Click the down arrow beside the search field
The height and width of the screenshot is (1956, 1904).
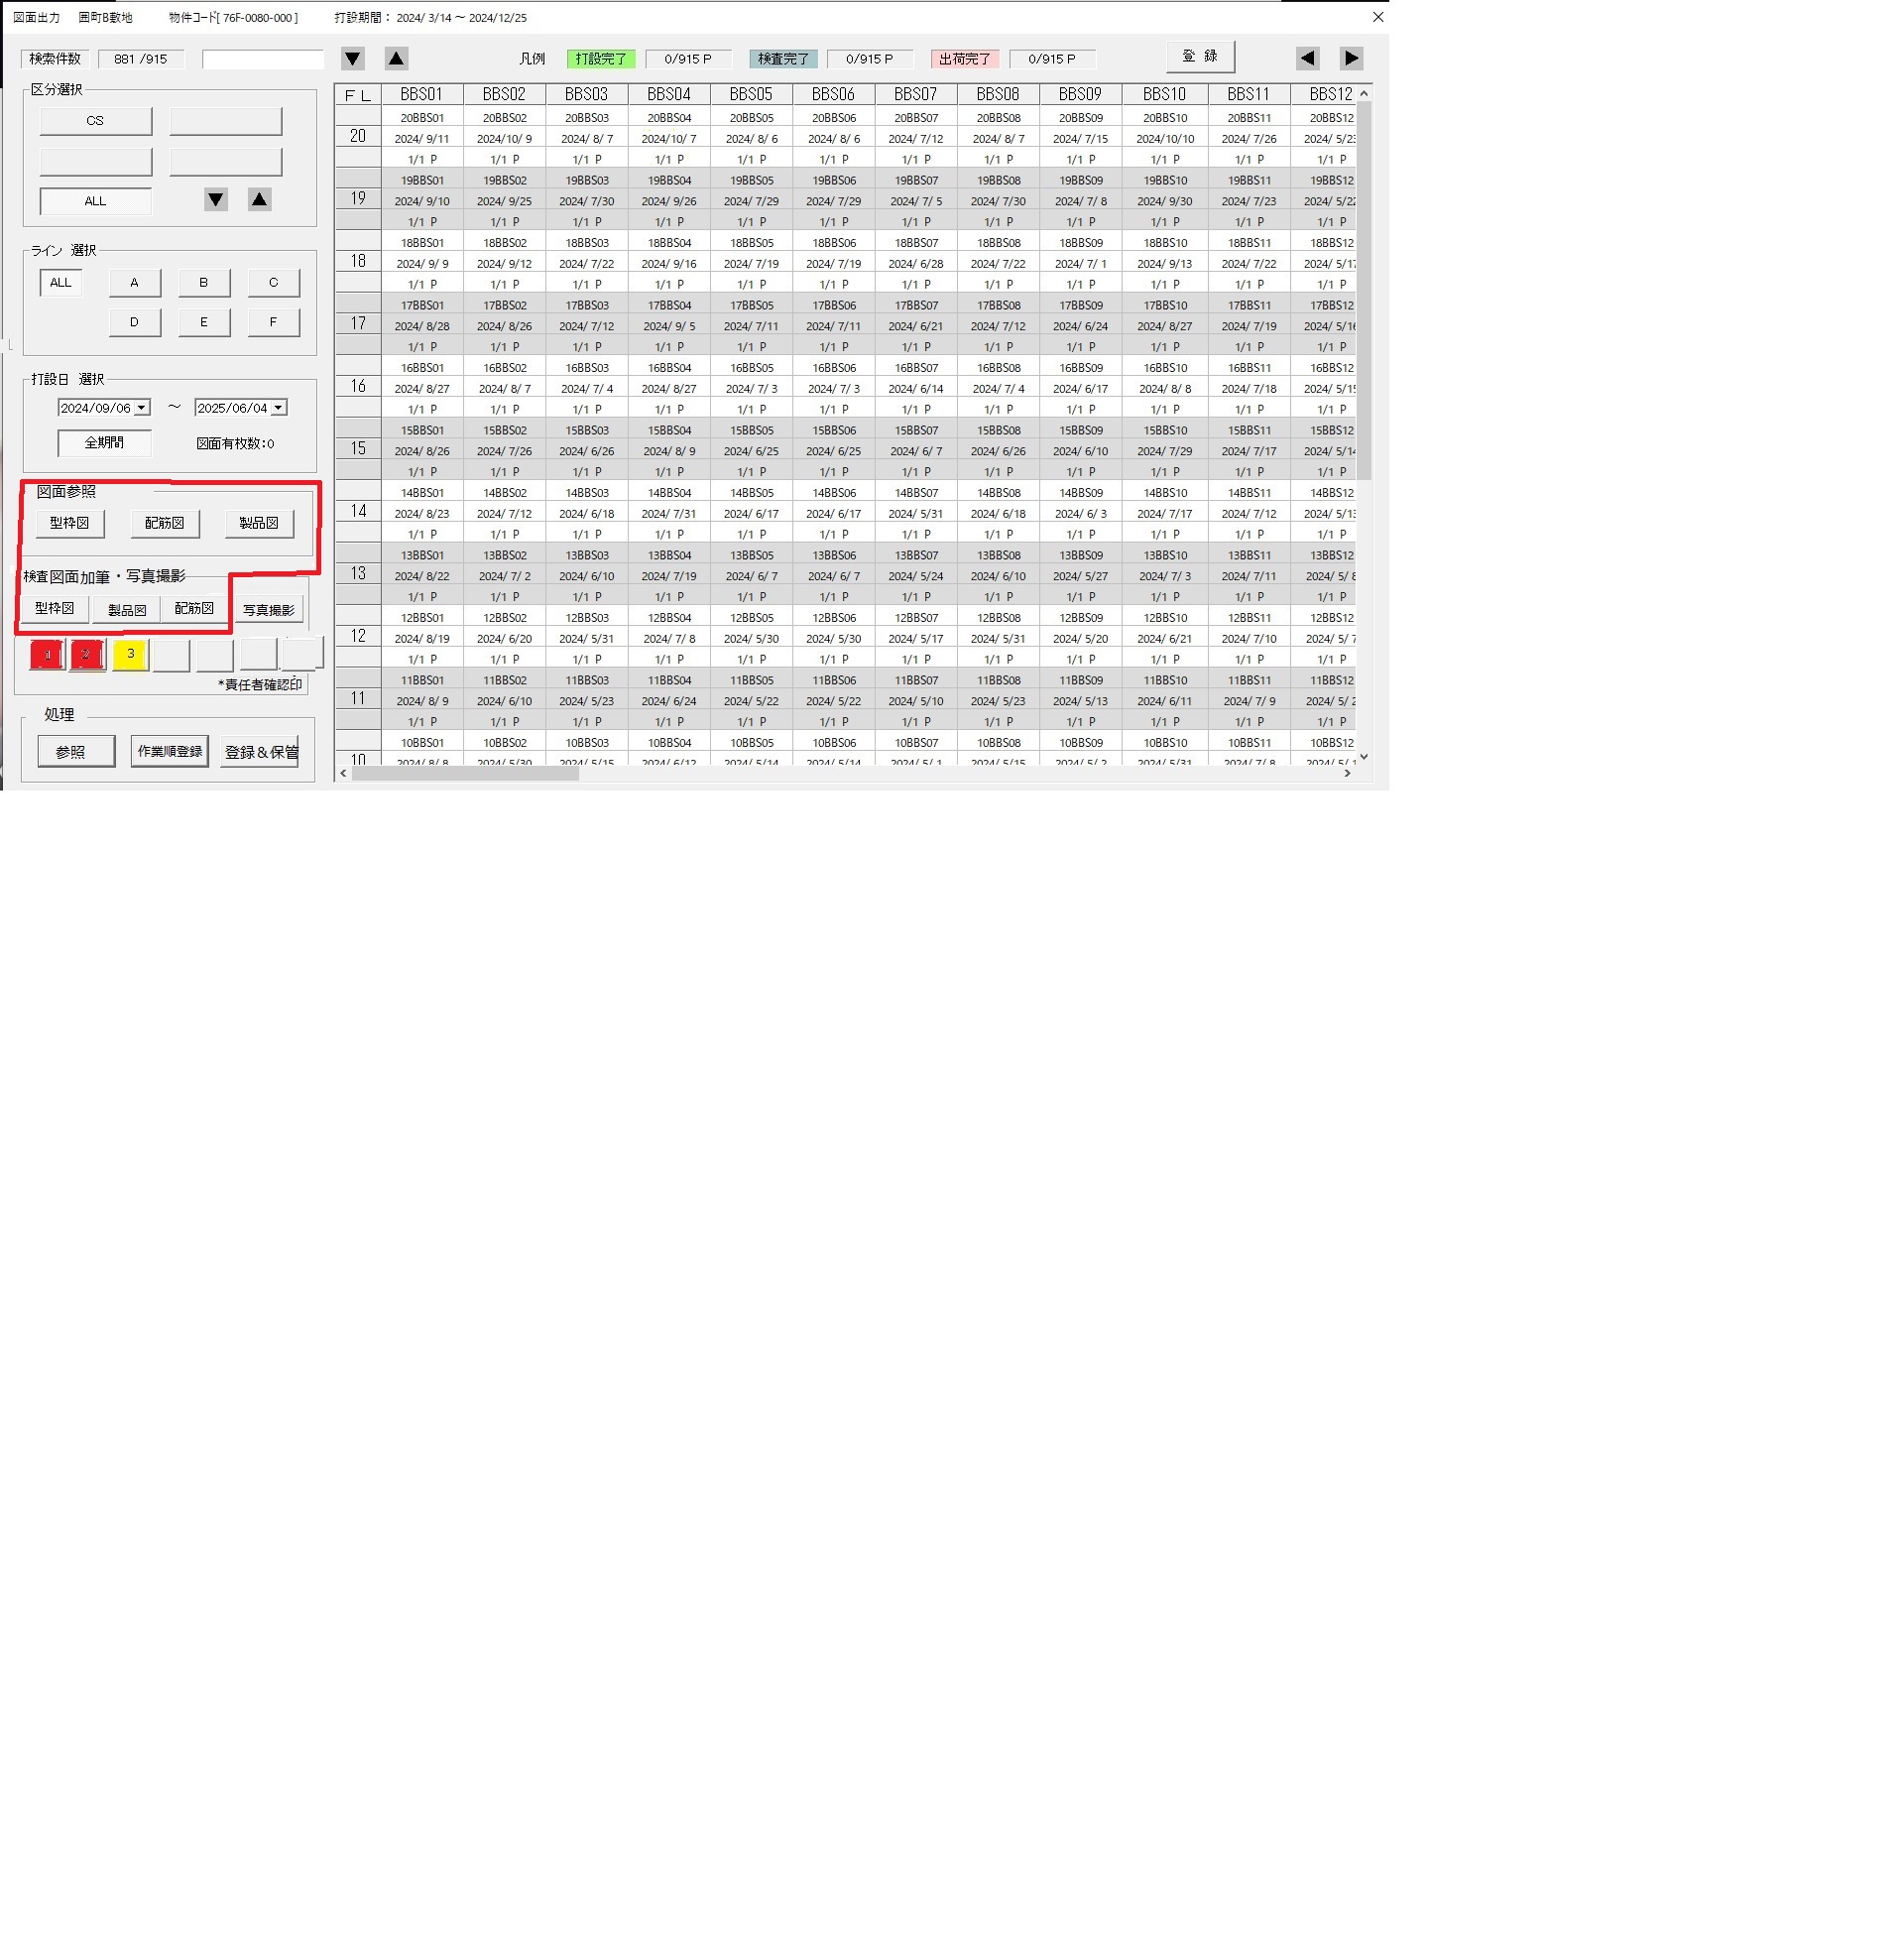353,59
